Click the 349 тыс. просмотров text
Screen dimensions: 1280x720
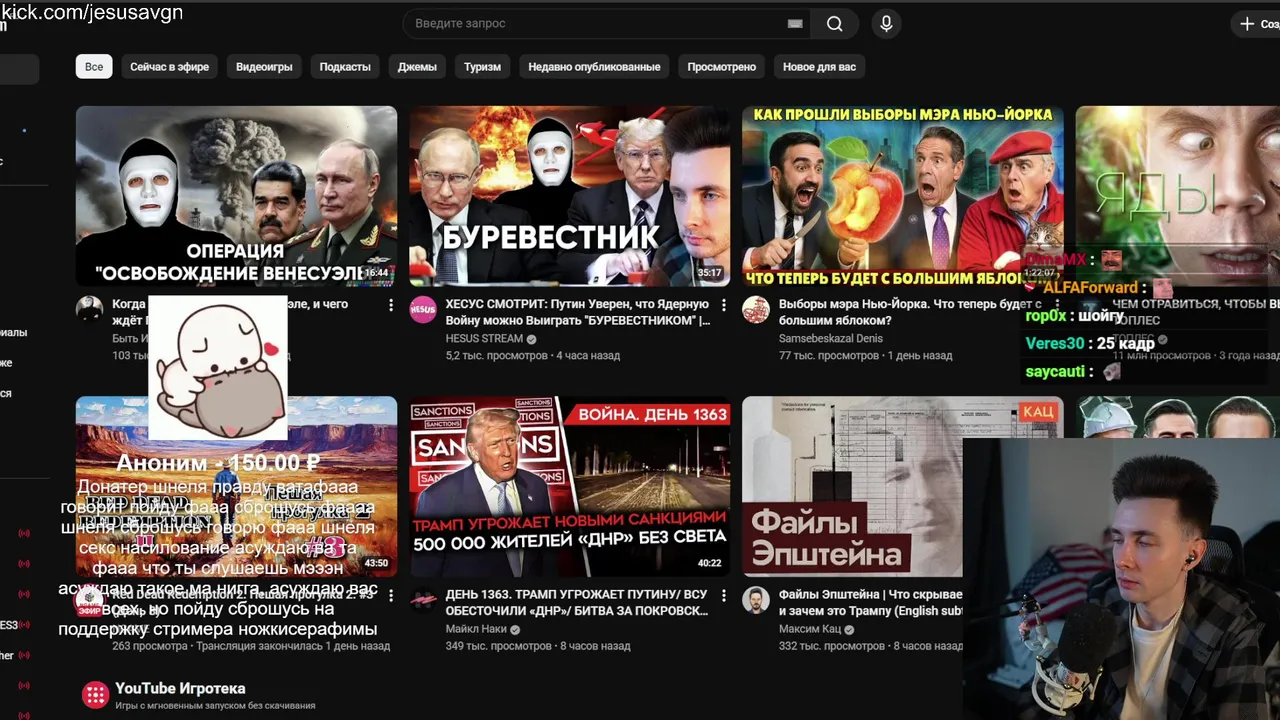point(498,646)
